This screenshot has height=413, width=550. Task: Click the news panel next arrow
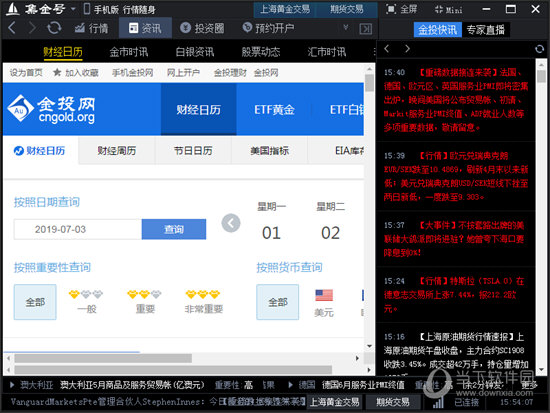pos(407,48)
